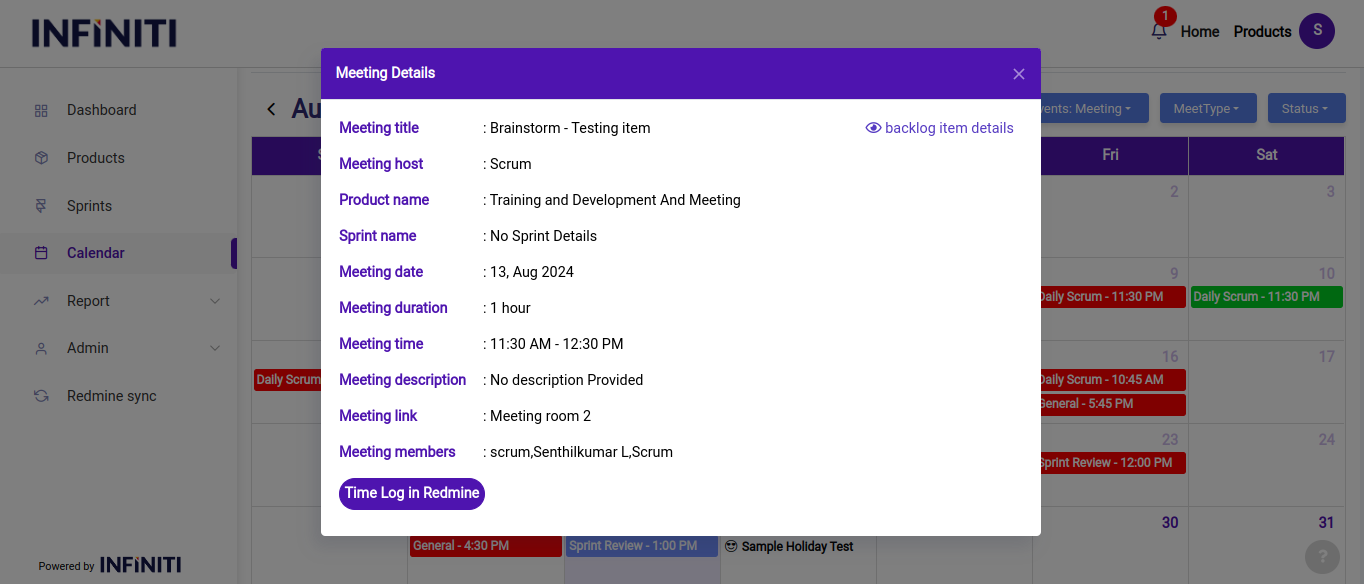Open green Daily Scrum event on Saturday 10
1364x584 pixels.
pos(1266,297)
